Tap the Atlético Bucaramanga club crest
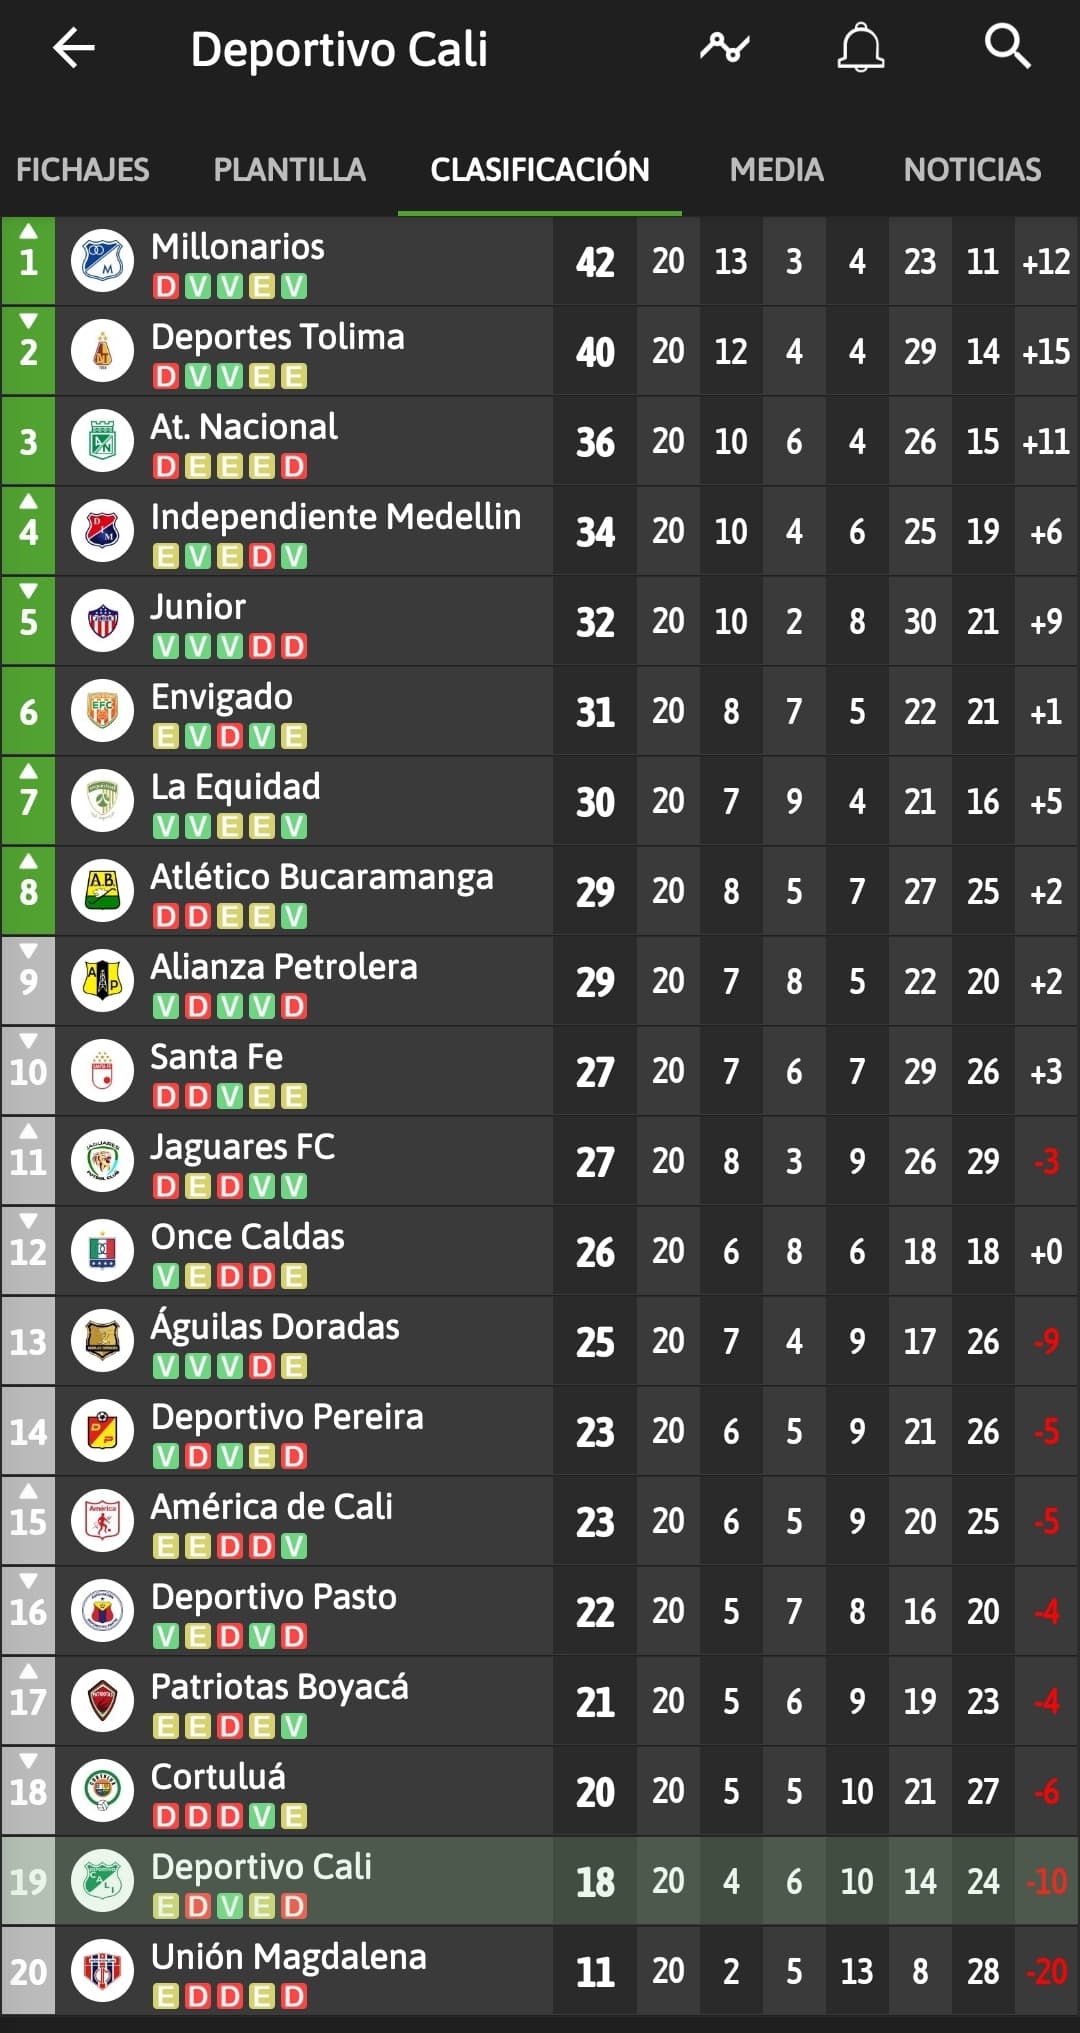 tap(102, 891)
